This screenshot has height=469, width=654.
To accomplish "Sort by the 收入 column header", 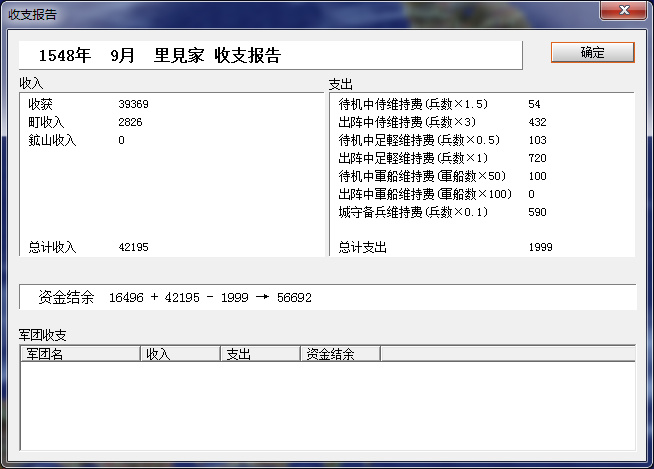I will tap(180, 354).
